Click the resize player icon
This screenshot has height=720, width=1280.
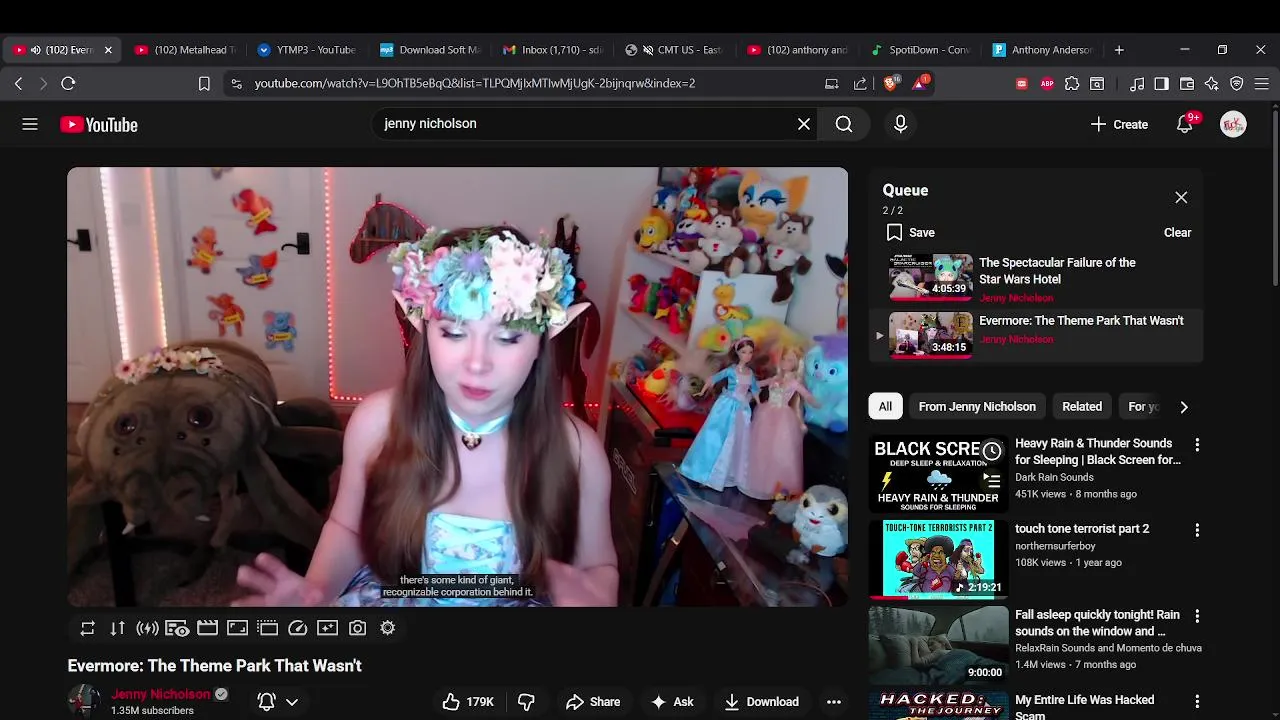(238, 628)
